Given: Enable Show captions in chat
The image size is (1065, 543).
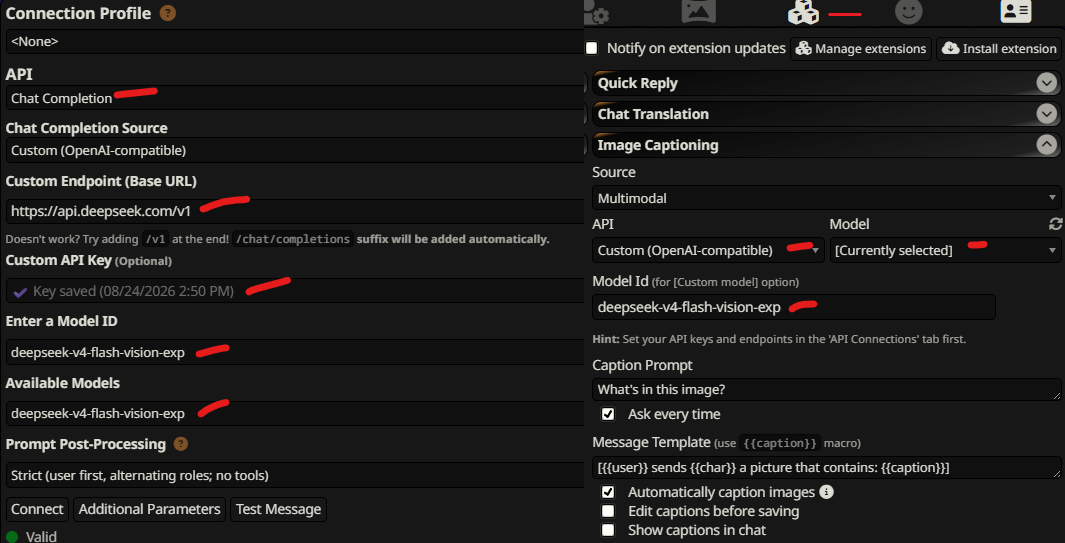Looking at the screenshot, I should [608, 530].
